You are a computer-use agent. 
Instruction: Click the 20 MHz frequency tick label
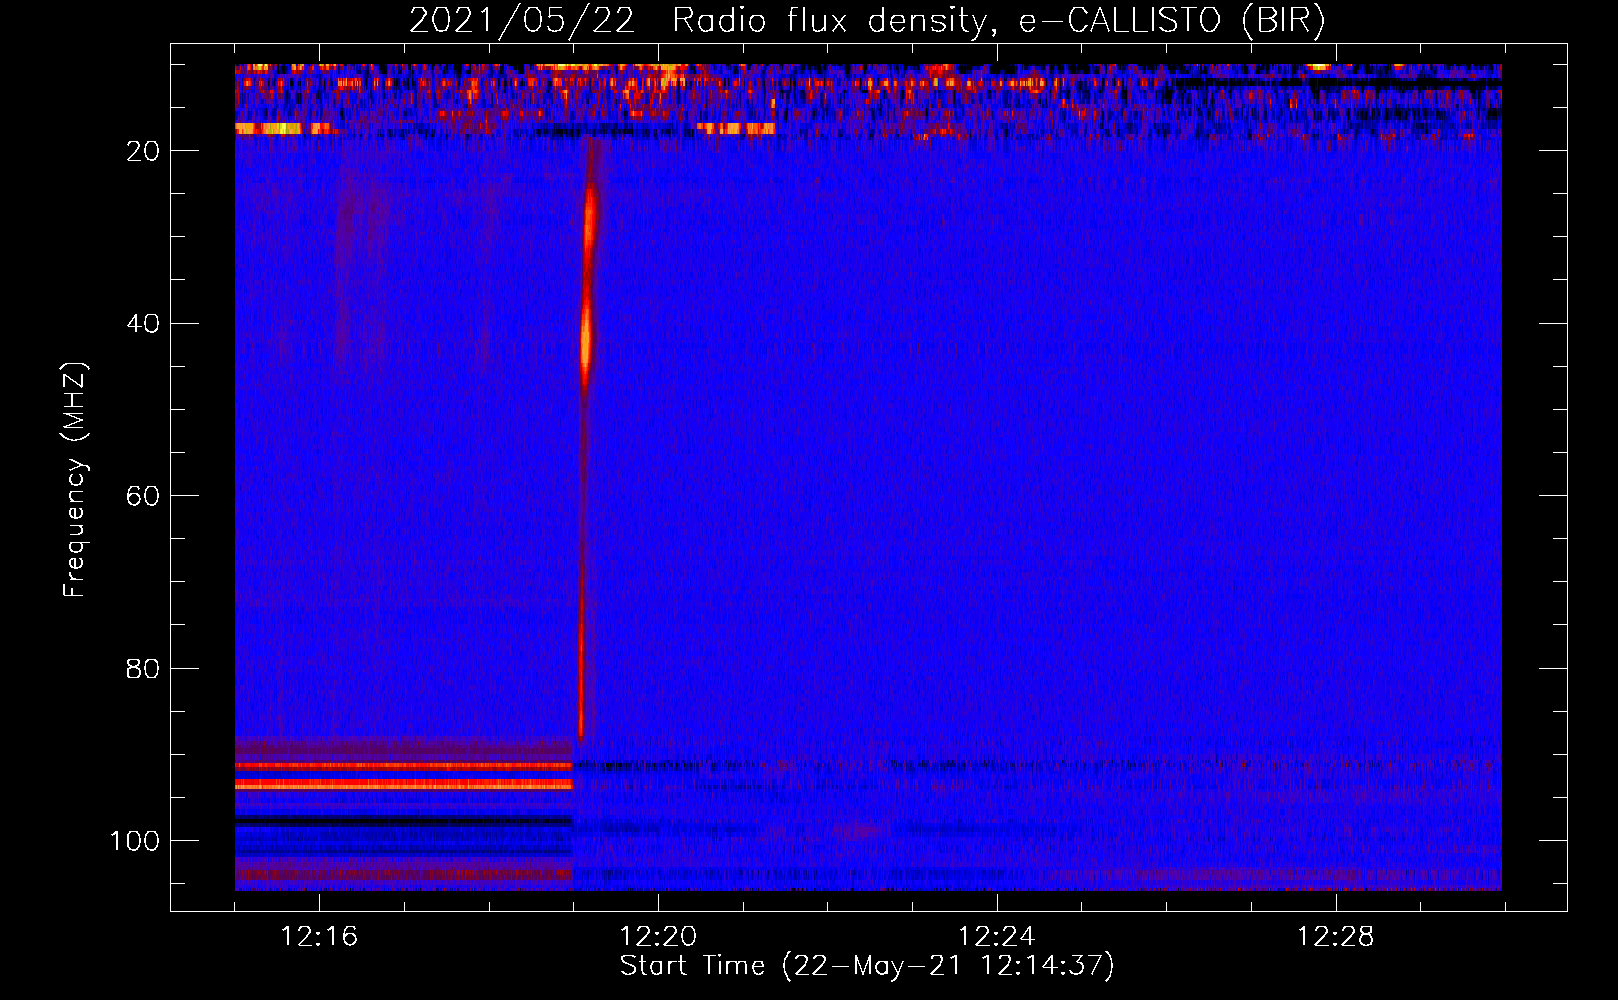[x=144, y=151]
